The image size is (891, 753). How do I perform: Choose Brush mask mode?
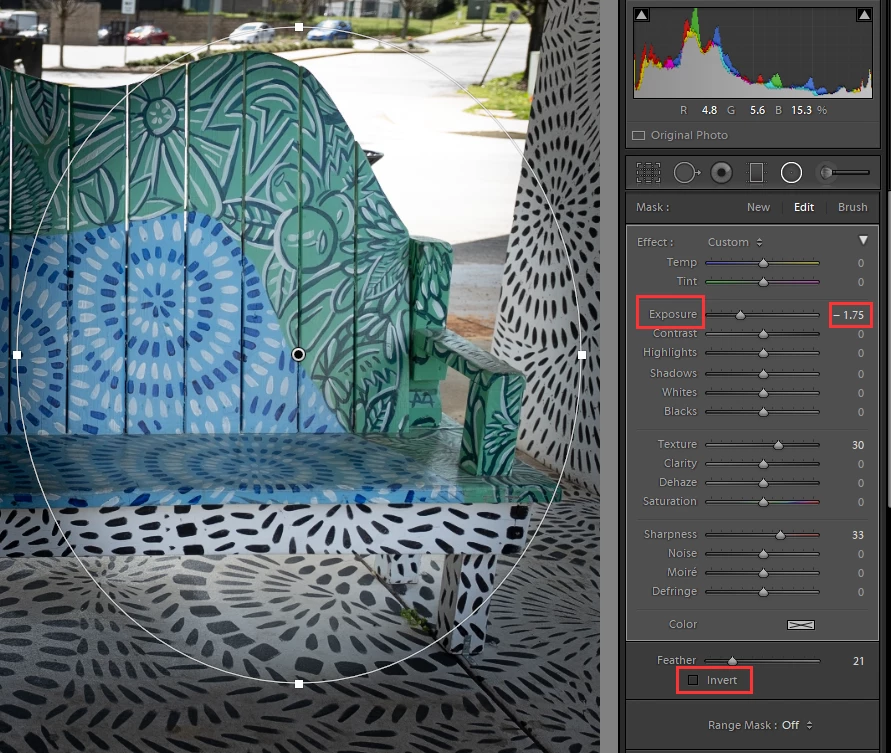[x=852, y=207]
